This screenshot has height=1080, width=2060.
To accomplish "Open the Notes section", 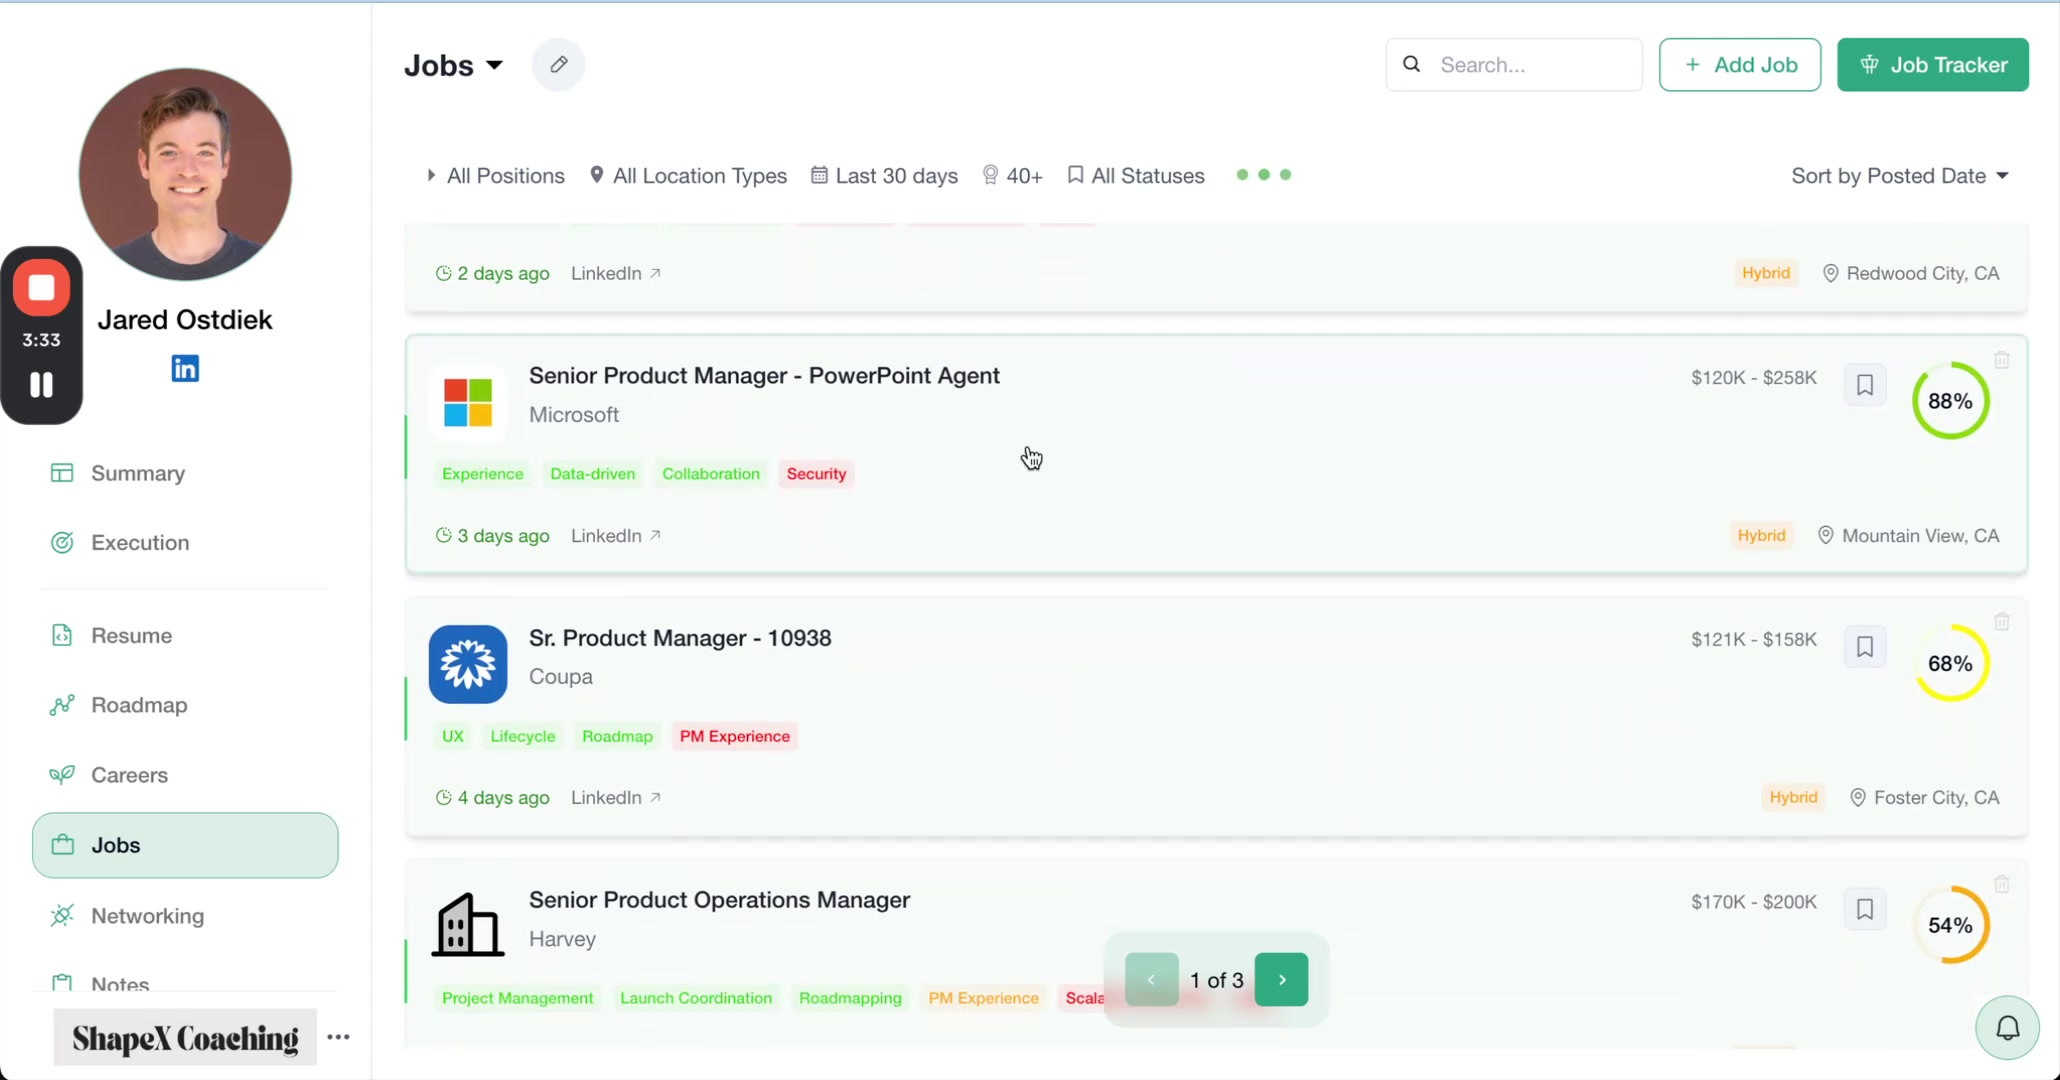I will 120,984.
